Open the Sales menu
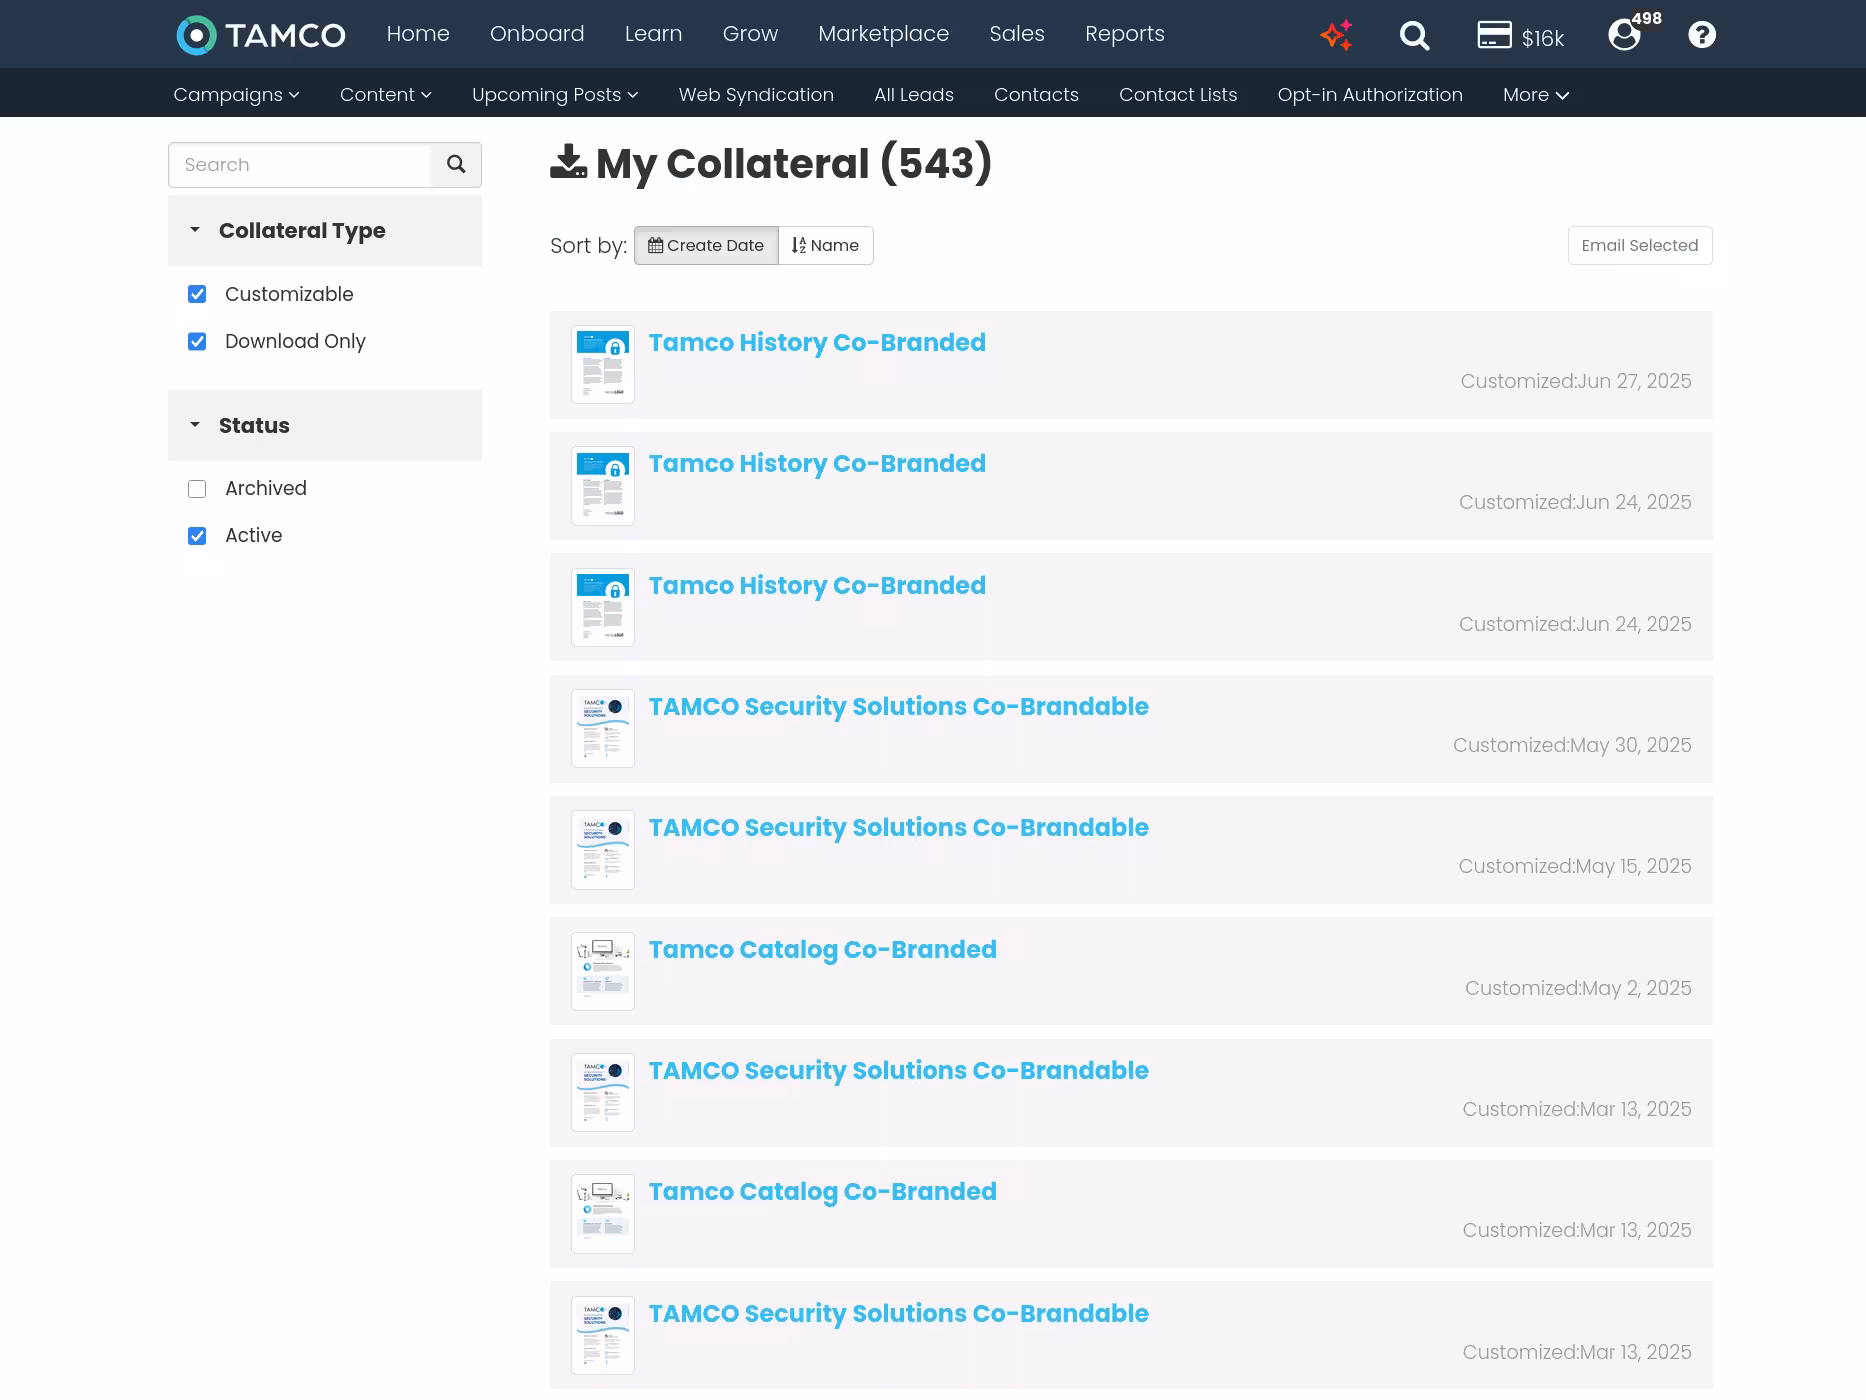 click(1017, 34)
